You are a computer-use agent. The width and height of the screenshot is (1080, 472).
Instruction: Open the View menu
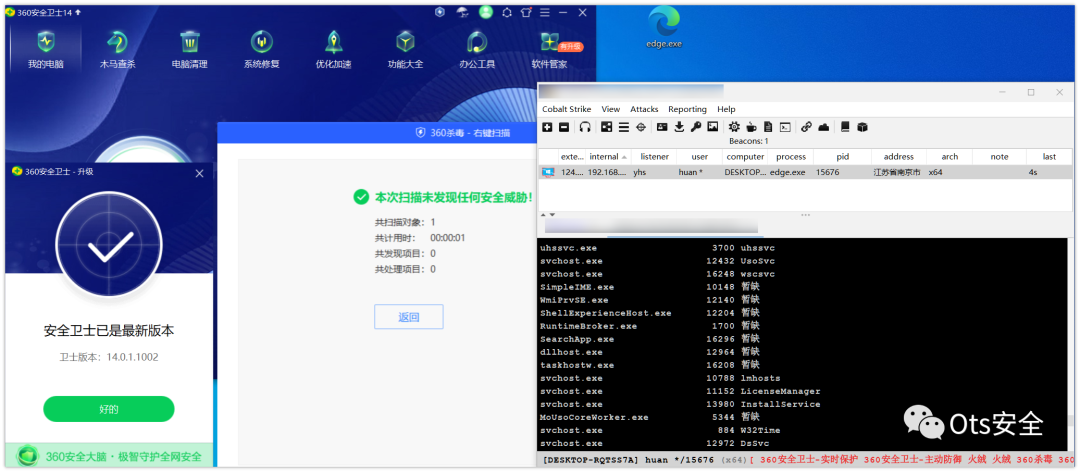(x=610, y=109)
